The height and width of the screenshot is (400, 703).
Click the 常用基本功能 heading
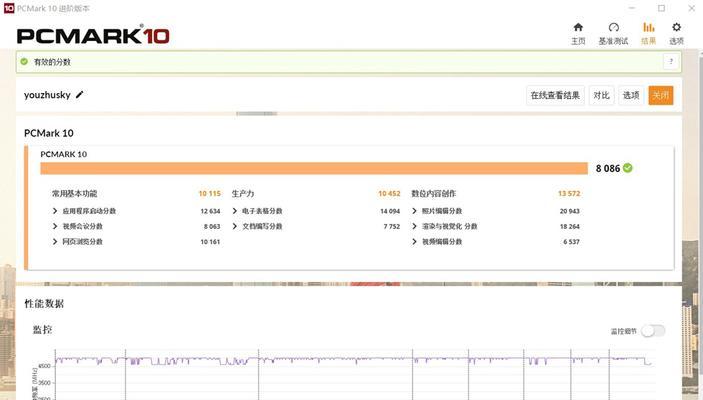[x=74, y=193]
